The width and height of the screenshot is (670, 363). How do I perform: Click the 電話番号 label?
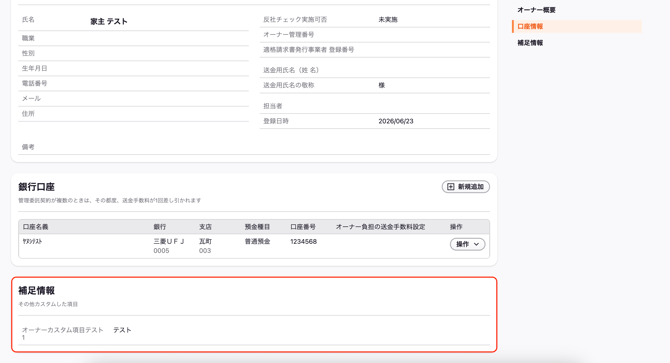click(x=35, y=84)
